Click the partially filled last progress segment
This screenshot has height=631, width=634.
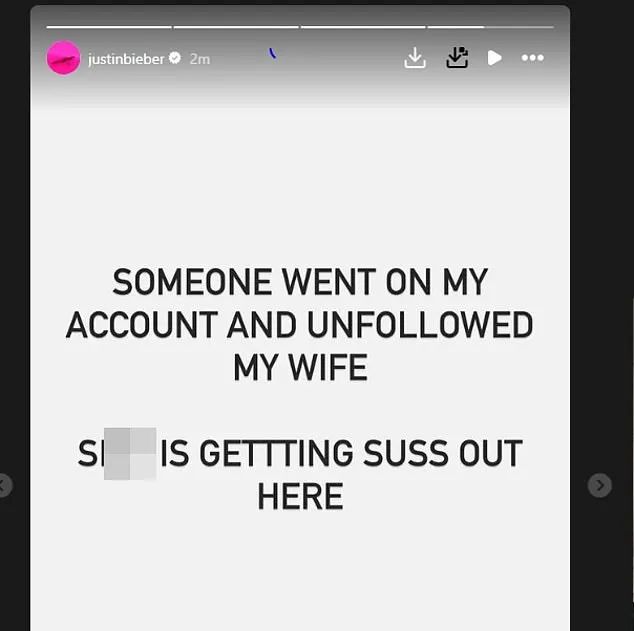click(490, 27)
